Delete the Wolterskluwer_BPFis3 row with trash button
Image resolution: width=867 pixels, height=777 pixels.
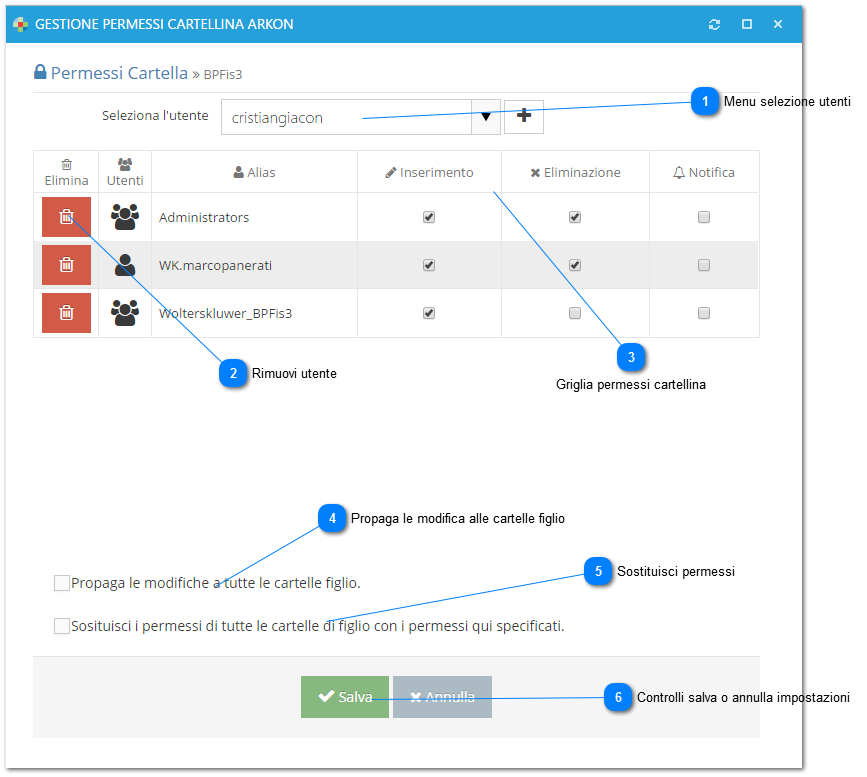(x=66, y=313)
